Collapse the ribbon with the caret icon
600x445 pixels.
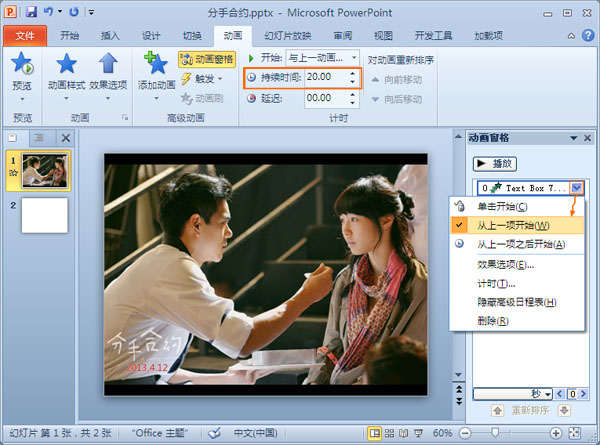click(571, 36)
